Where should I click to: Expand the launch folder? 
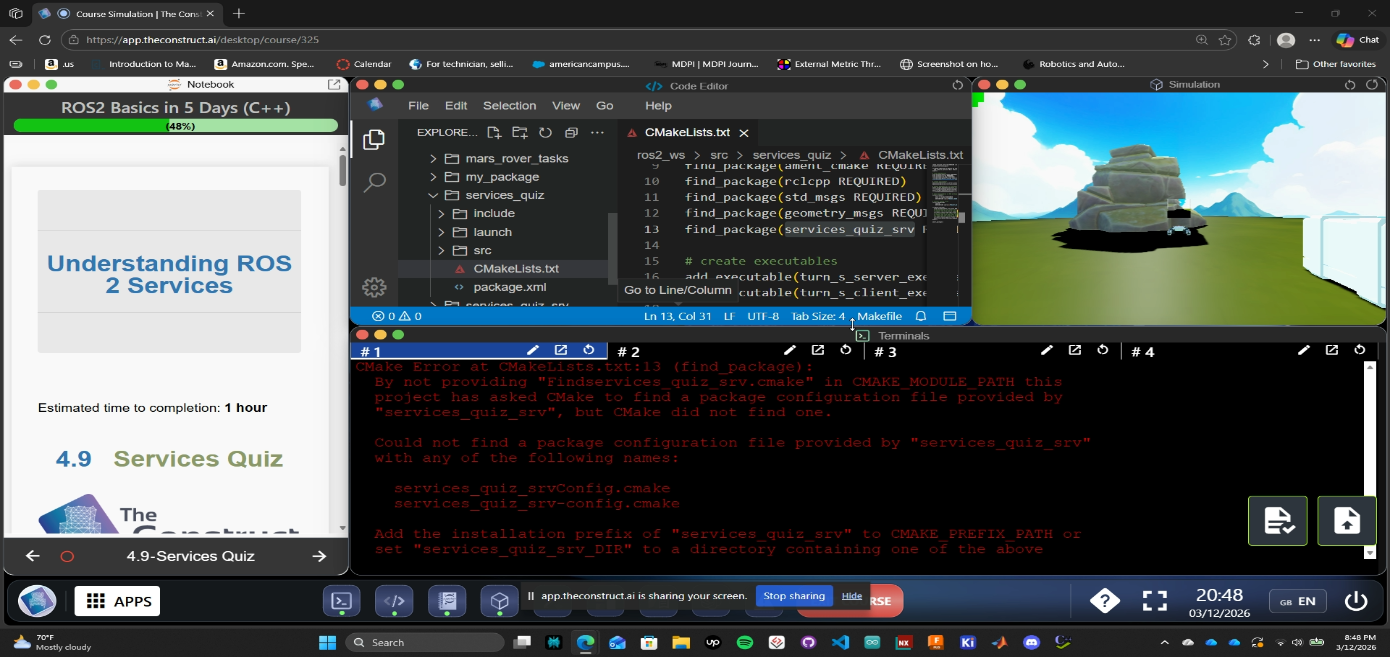point(492,232)
